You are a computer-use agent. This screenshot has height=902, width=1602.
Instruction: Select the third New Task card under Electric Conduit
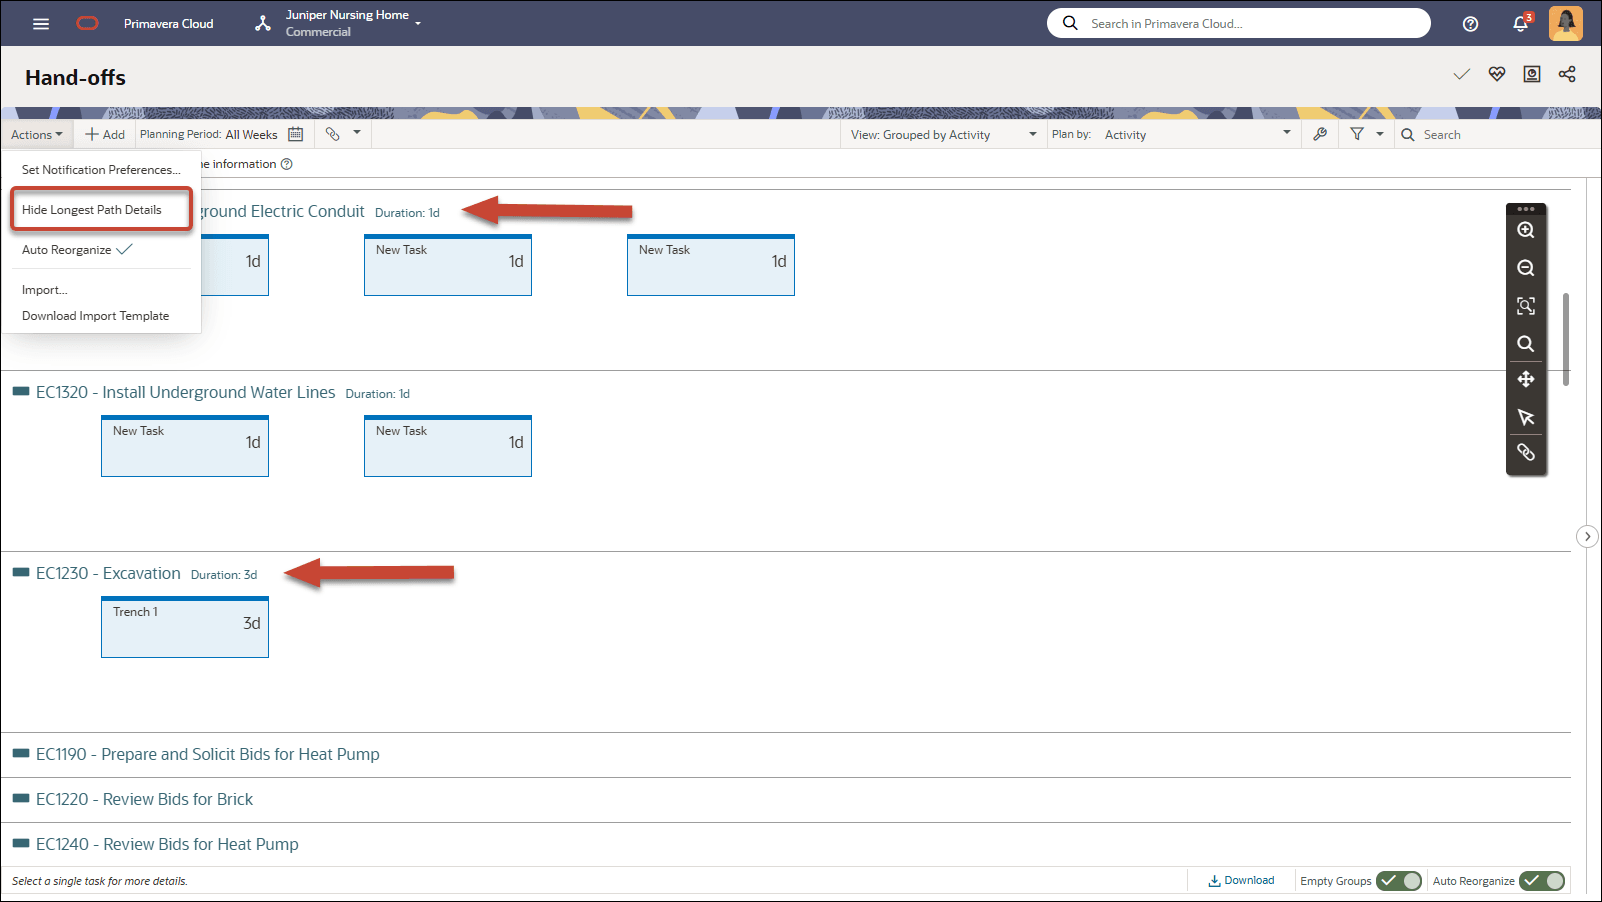tap(711, 265)
